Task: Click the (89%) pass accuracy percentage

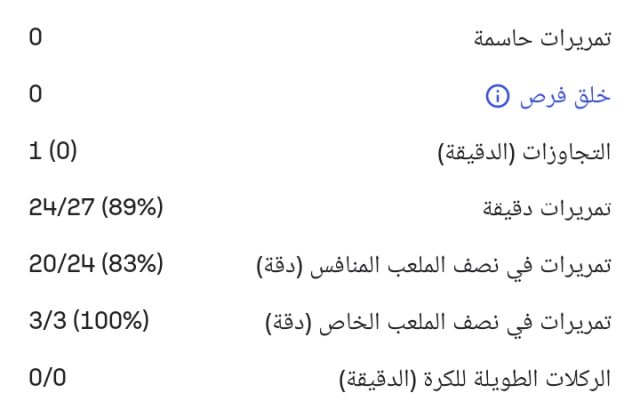Action: click(x=131, y=210)
